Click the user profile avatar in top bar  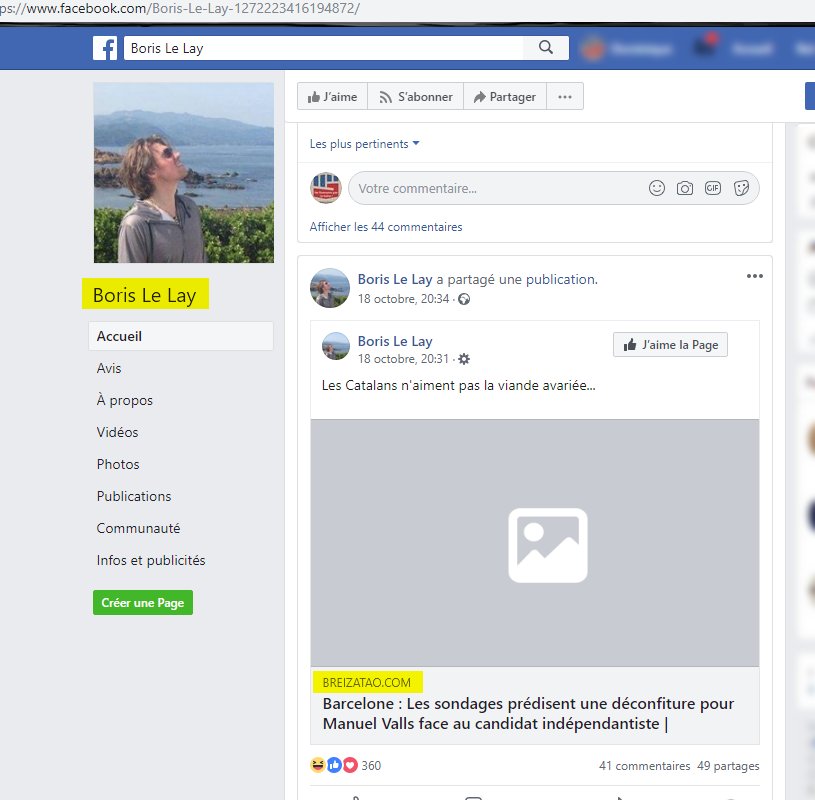(x=594, y=48)
